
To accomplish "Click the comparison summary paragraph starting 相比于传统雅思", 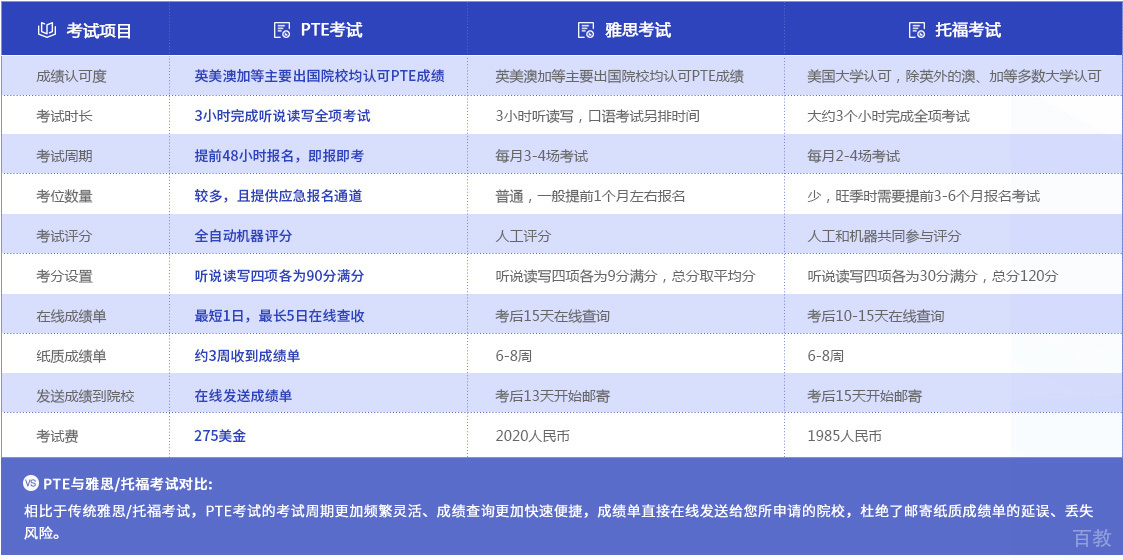I will [559, 522].
